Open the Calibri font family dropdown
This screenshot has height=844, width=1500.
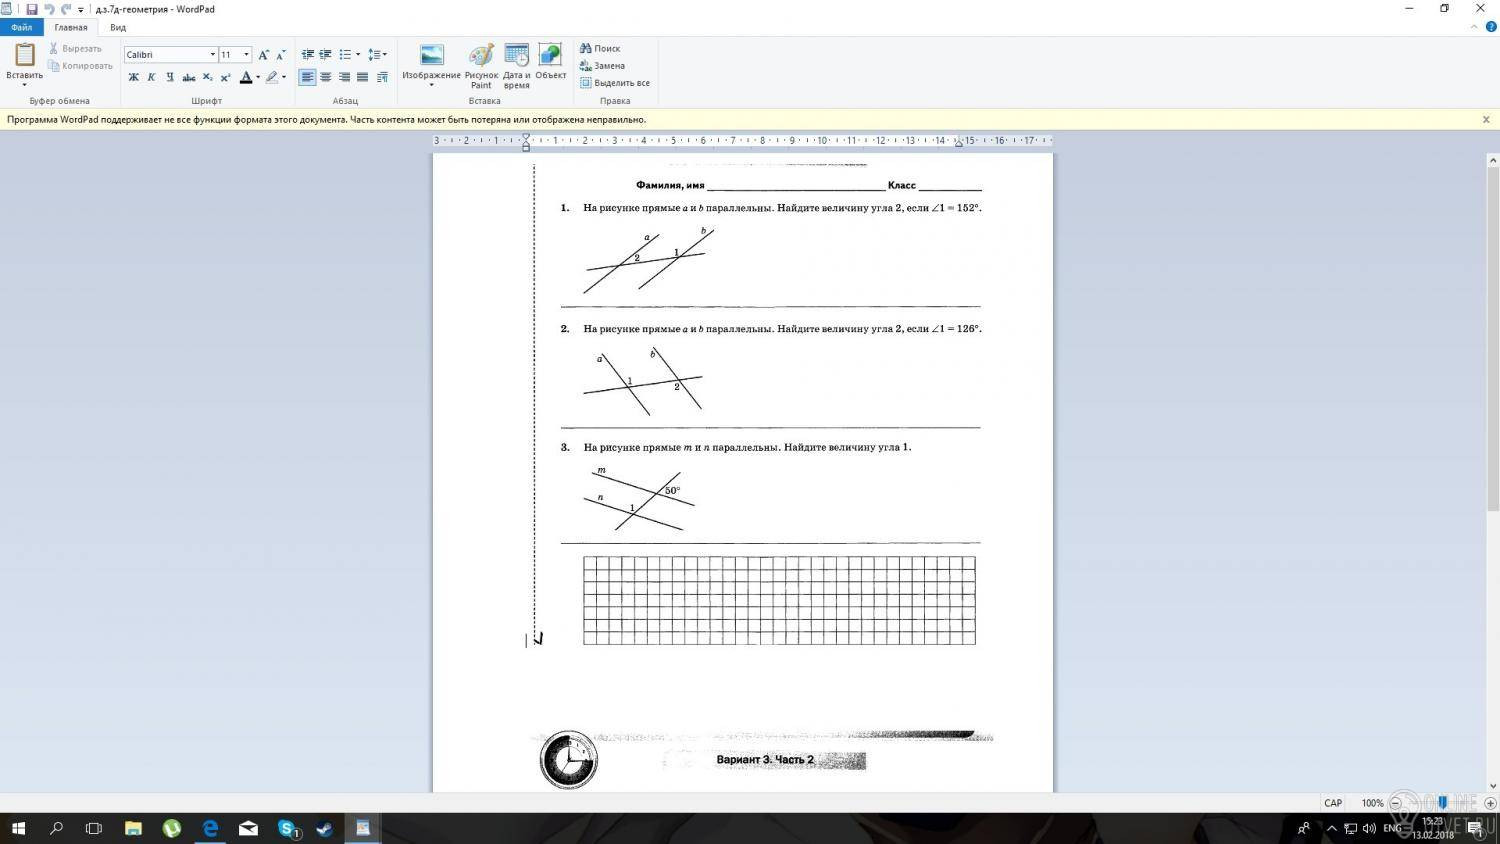(212, 55)
